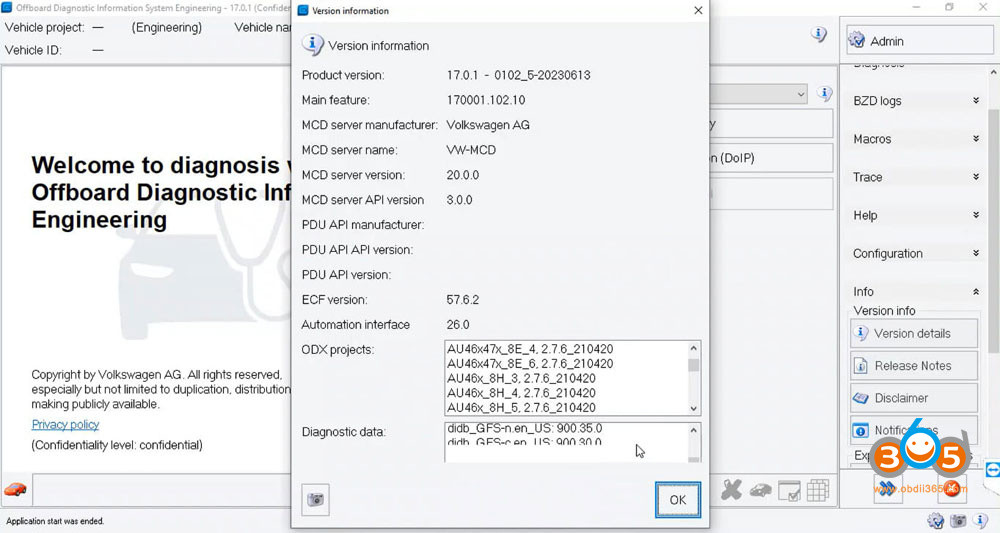1000x533 pixels.
Task: Click the crossed tools icon in bottom toolbar
Action: (x=732, y=490)
